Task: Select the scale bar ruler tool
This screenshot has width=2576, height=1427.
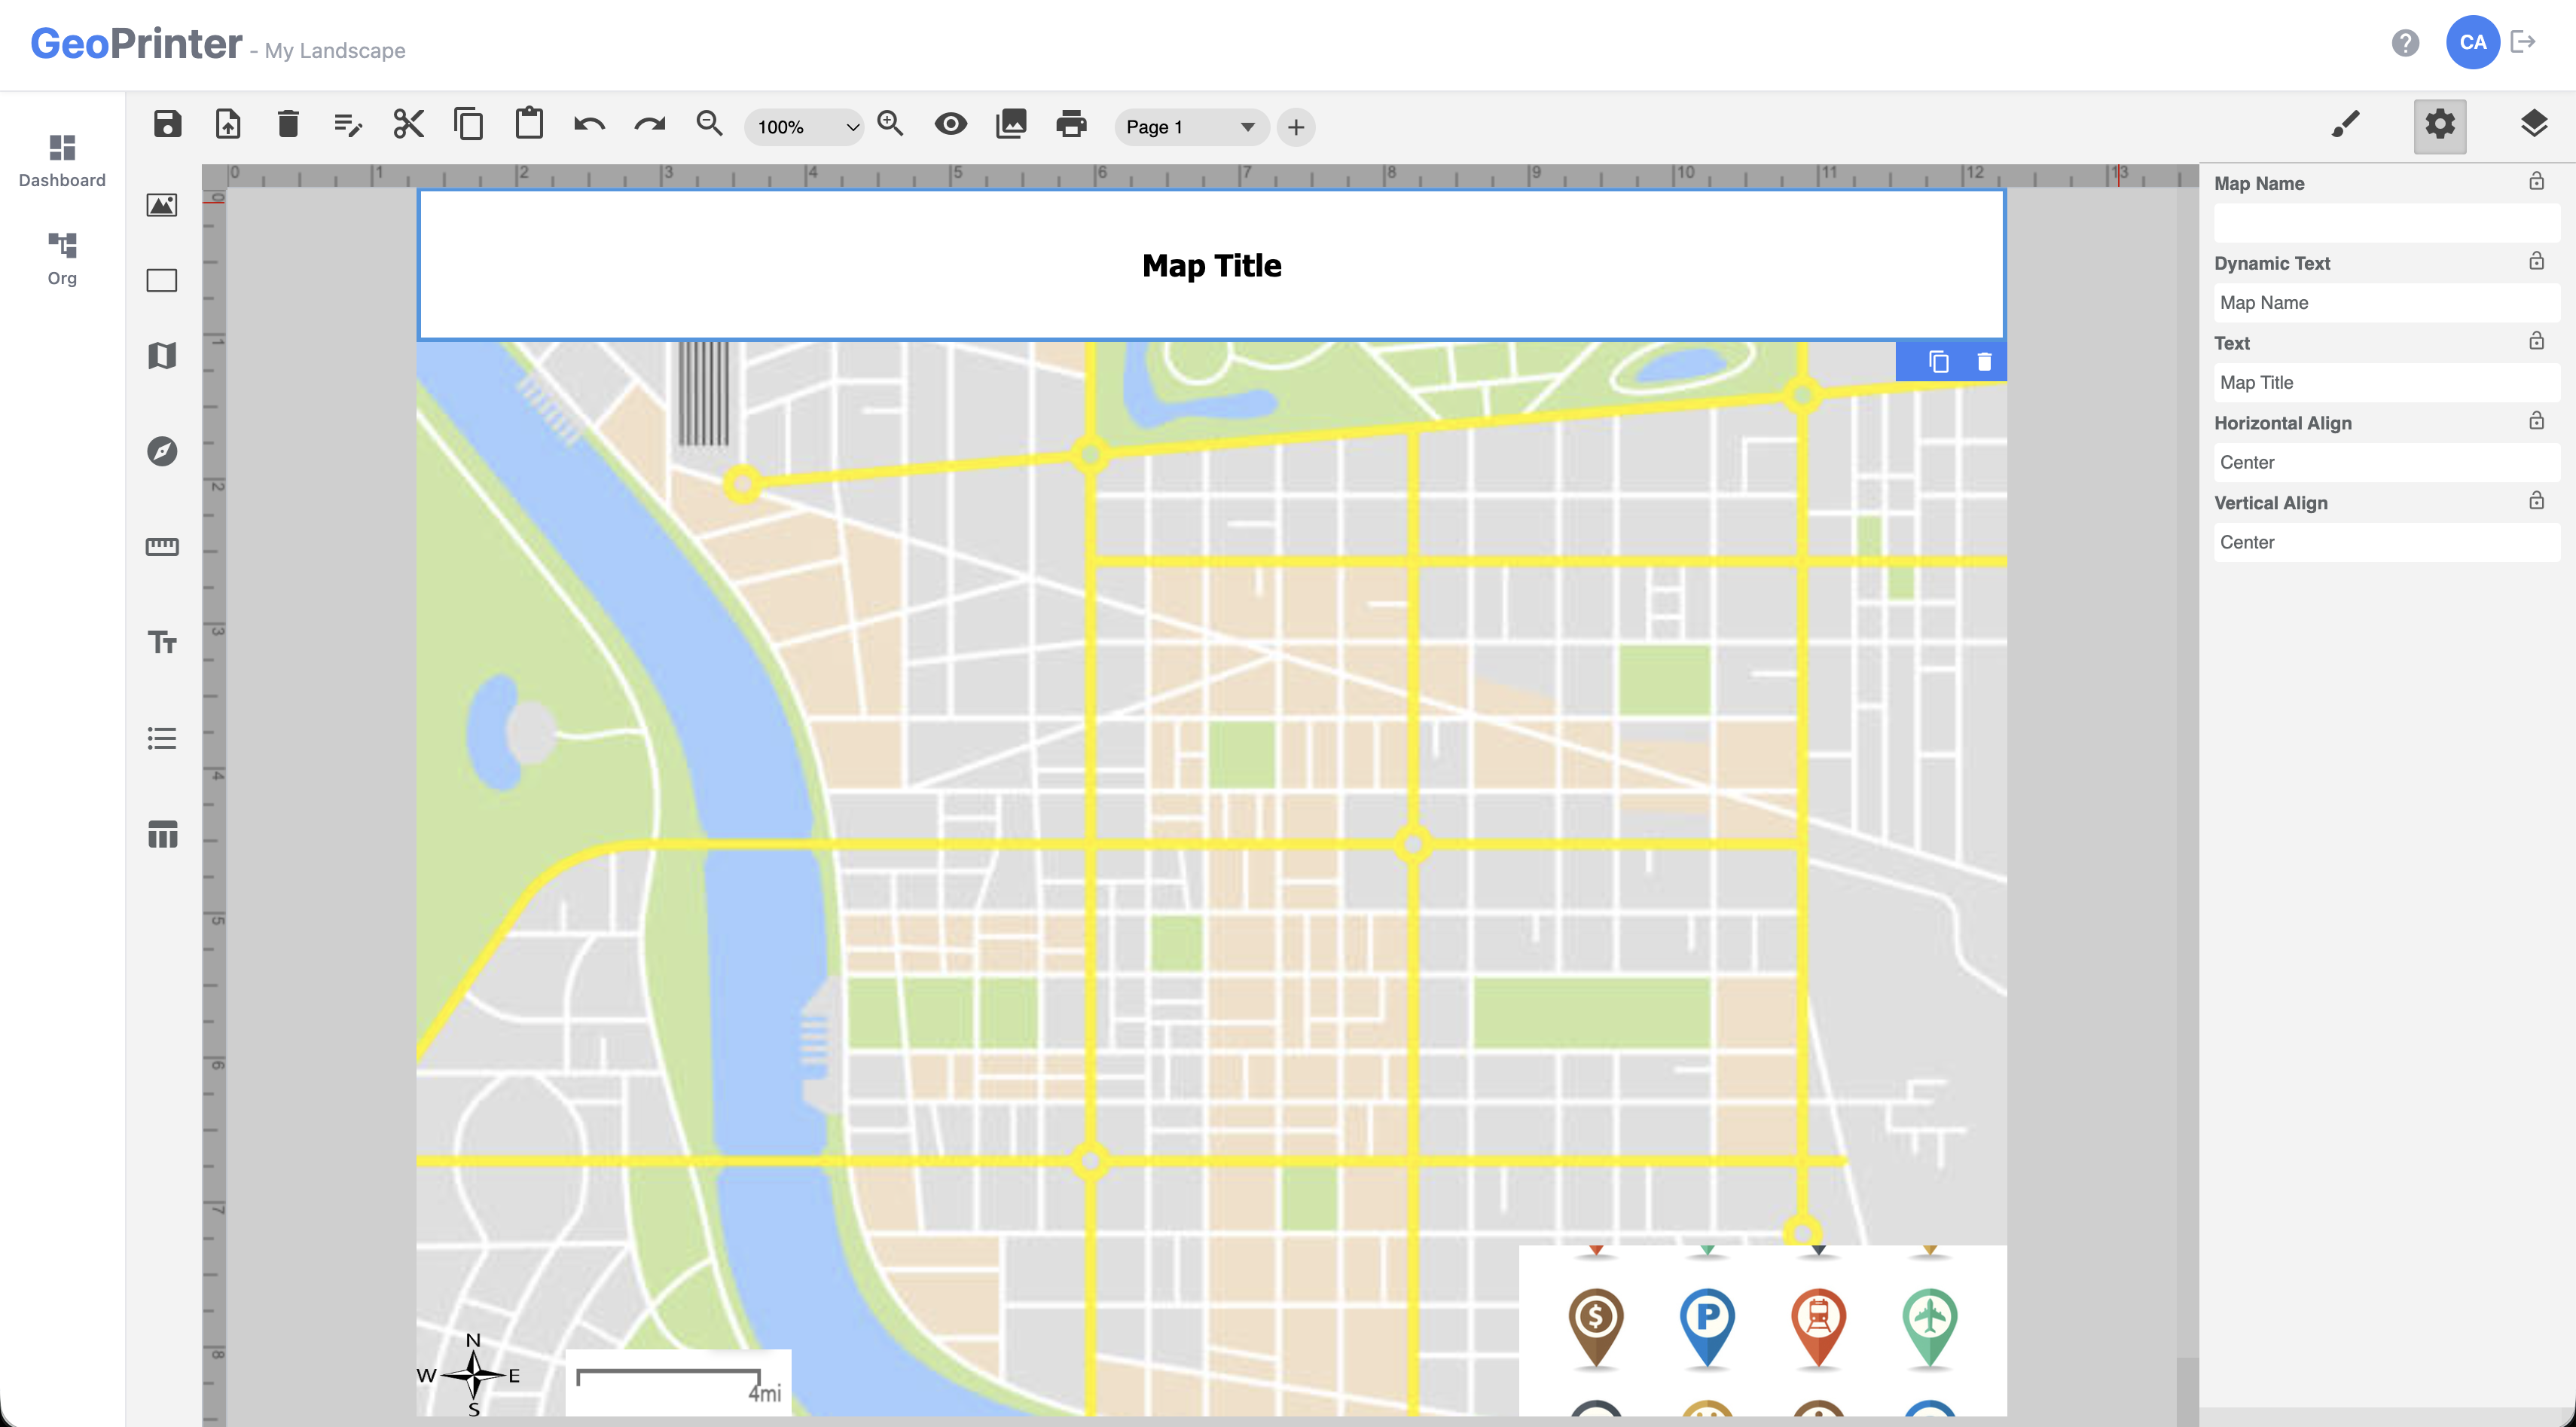Action: pos(162,546)
